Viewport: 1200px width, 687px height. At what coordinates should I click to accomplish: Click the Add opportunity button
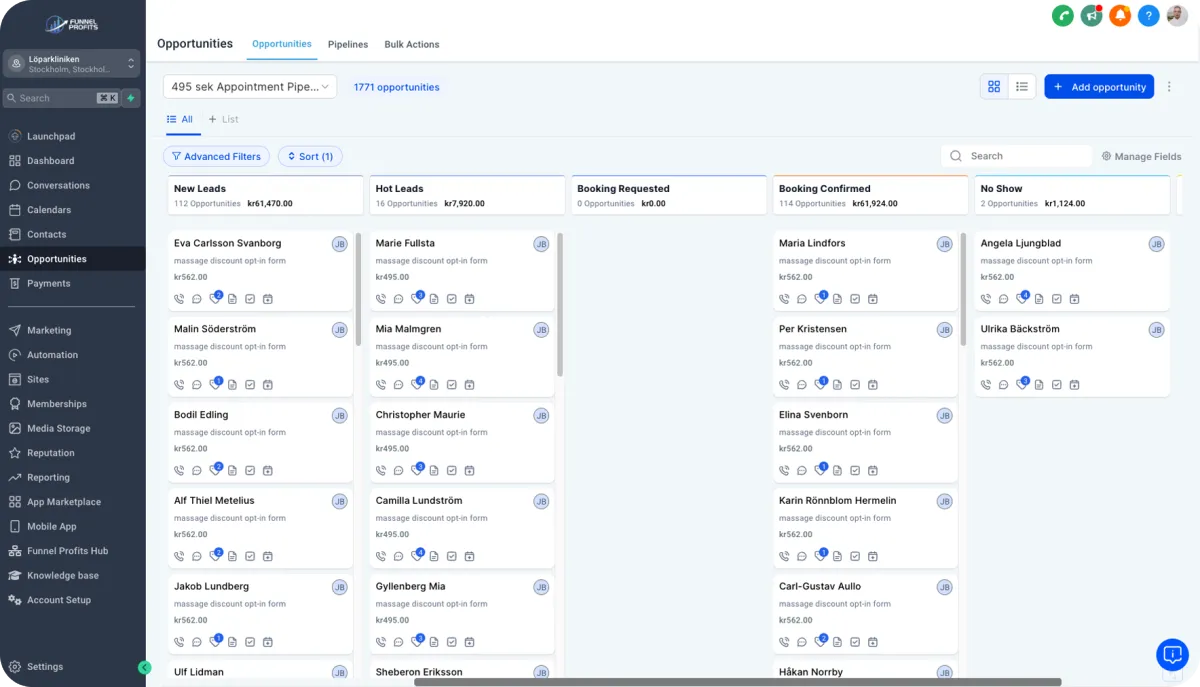pyautogui.click(x=1099, y=87)
